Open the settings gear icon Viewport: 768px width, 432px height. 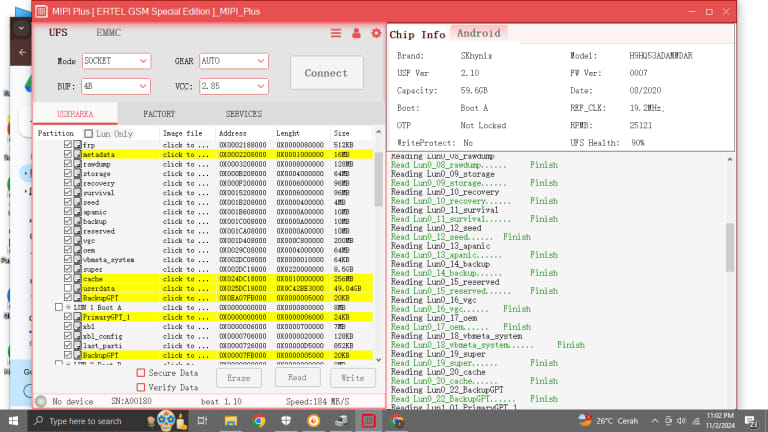pos(376,33)
